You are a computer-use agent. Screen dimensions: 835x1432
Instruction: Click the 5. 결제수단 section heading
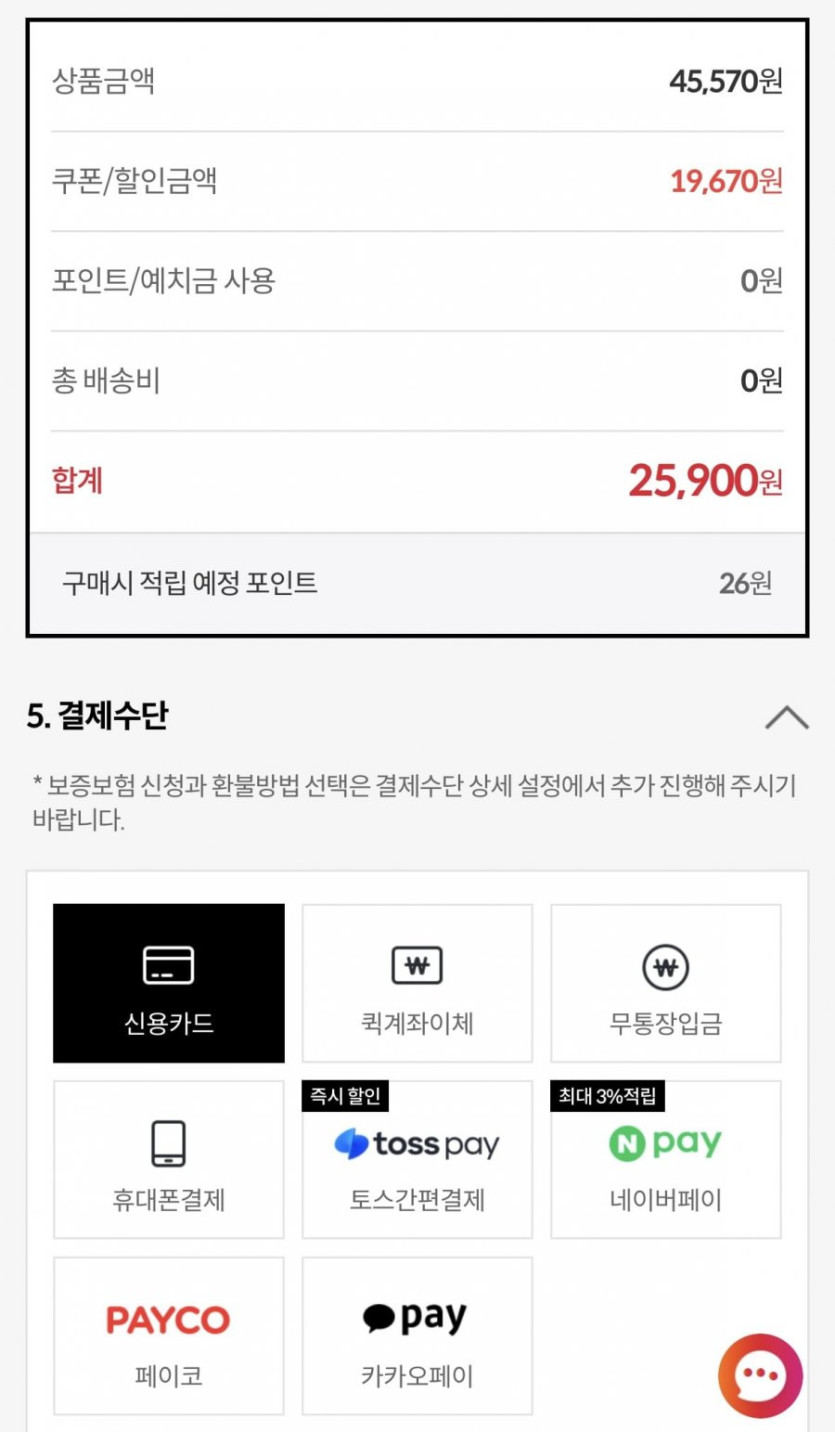[x=98, y=716]
